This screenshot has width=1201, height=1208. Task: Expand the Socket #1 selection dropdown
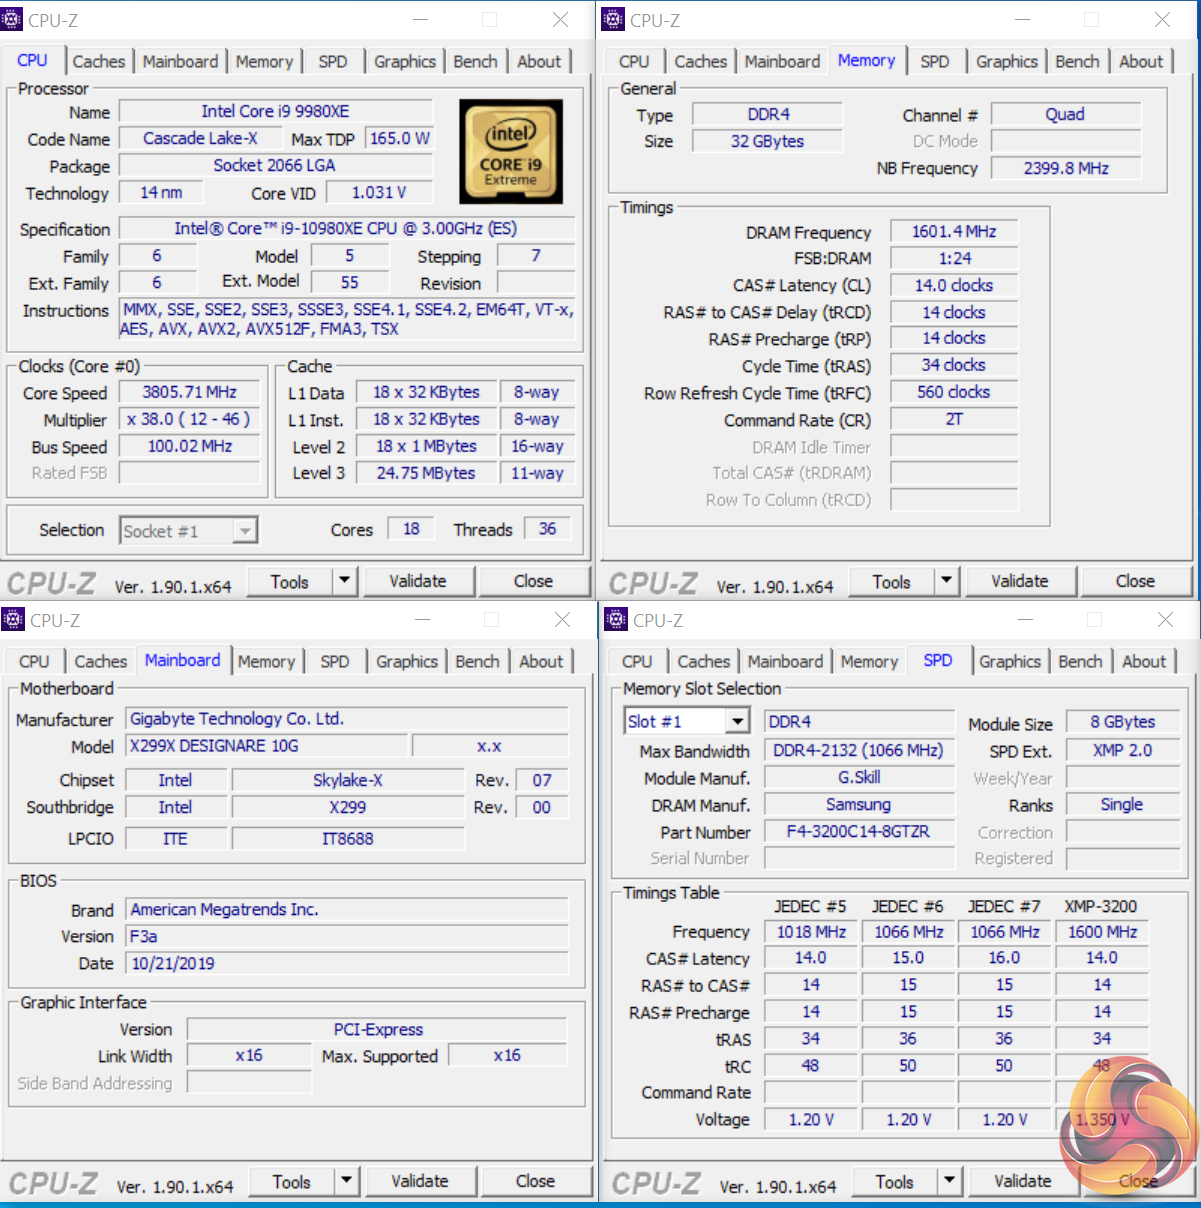pos(245,531)
